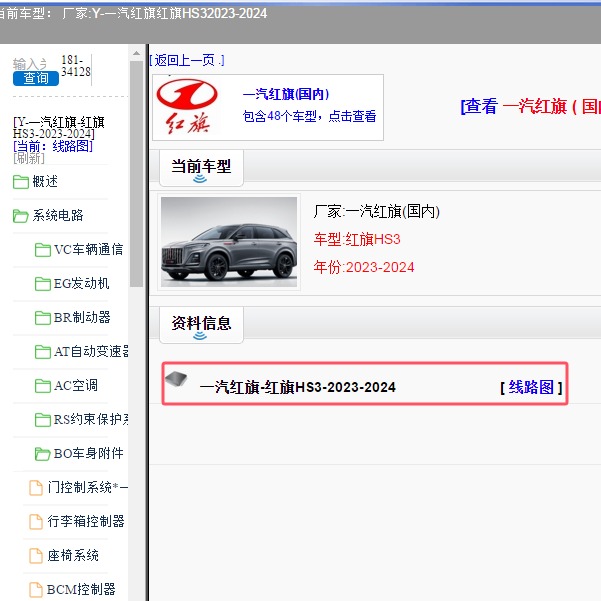The width and height of the screenshot is (601, 601).
Task: Select the BR制动器 tree label
Action: pyautogui.click(x=82, y=317)
